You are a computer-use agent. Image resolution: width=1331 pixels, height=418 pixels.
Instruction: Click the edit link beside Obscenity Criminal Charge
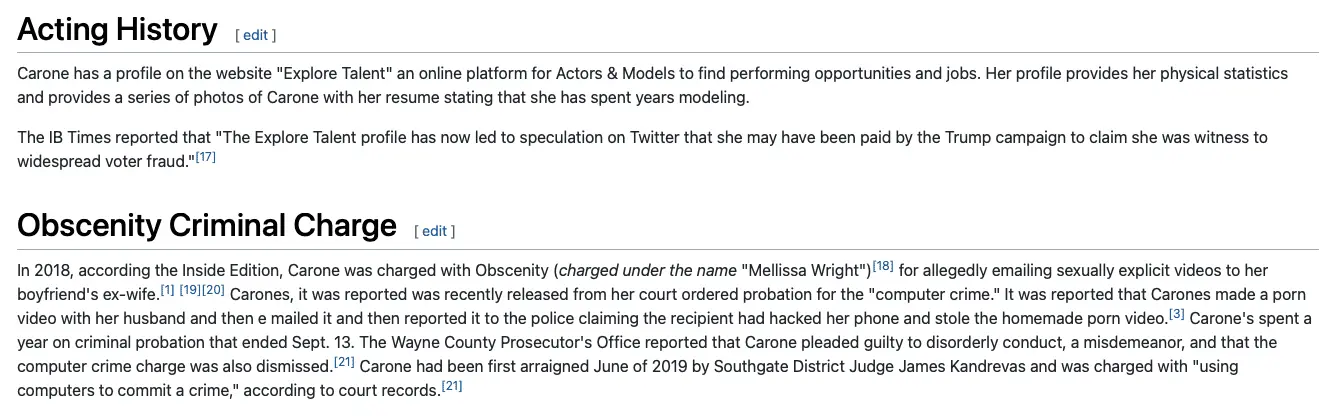pyautogui.click(x=434, y=231)
